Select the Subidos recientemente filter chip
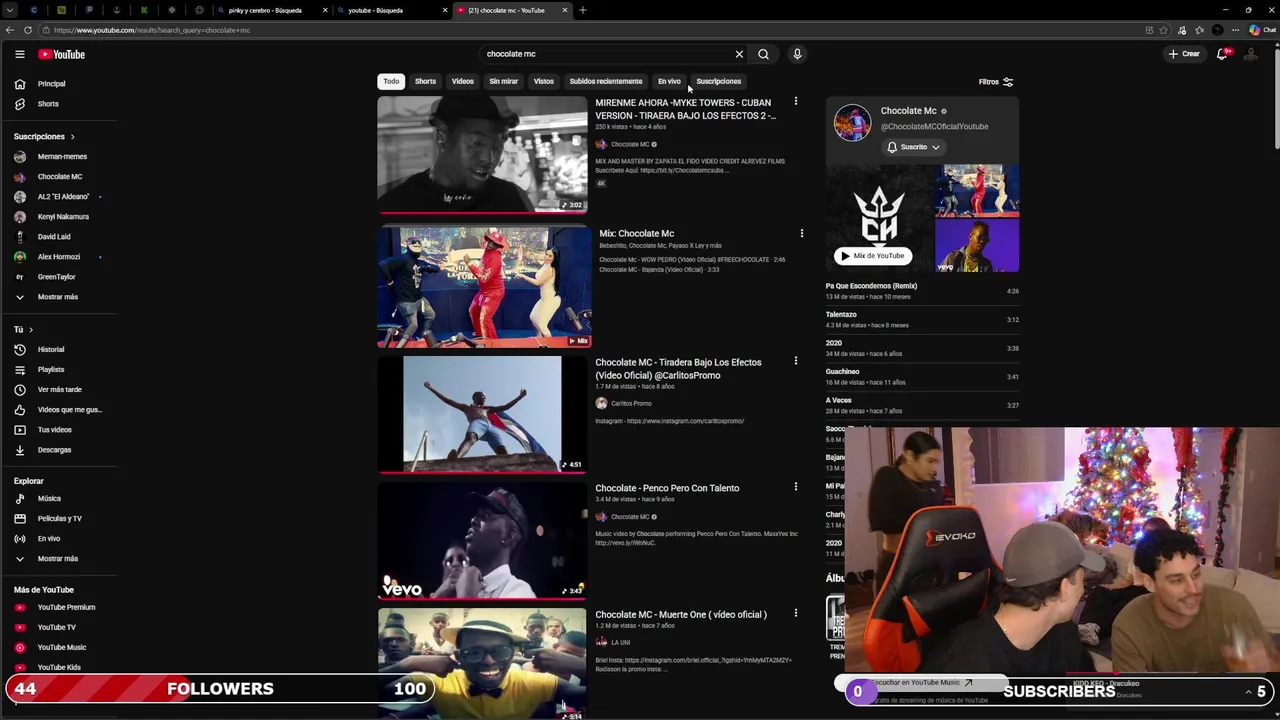 click(606, 81)
